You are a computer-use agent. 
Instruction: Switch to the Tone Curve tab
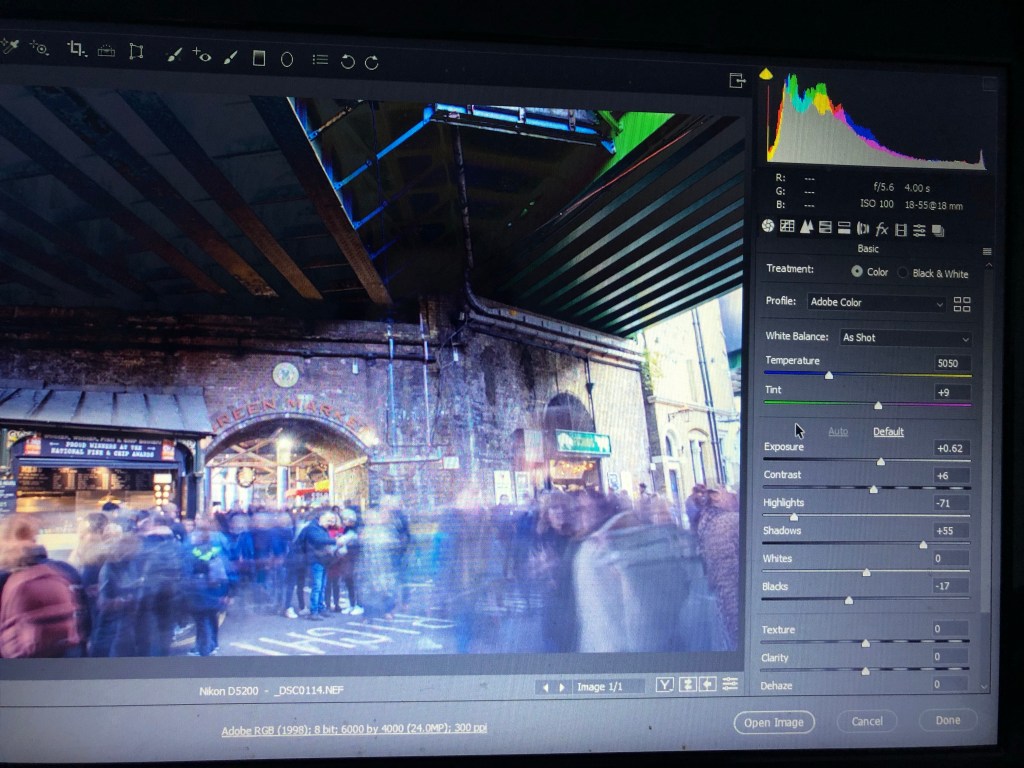(787, 227)
